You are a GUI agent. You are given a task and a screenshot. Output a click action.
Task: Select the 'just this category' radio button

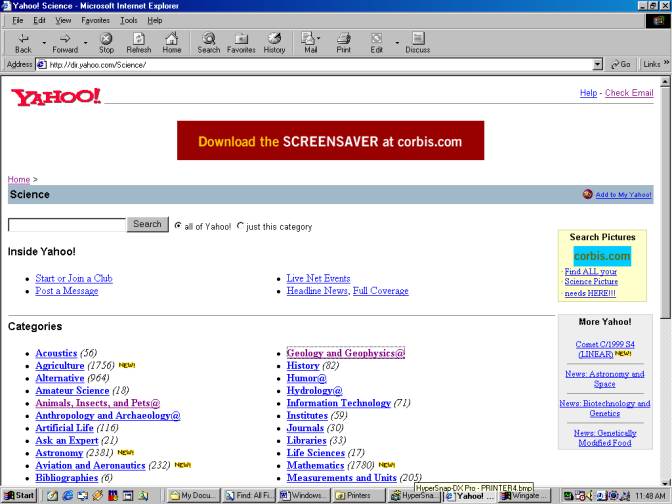(x=240, y=226)
